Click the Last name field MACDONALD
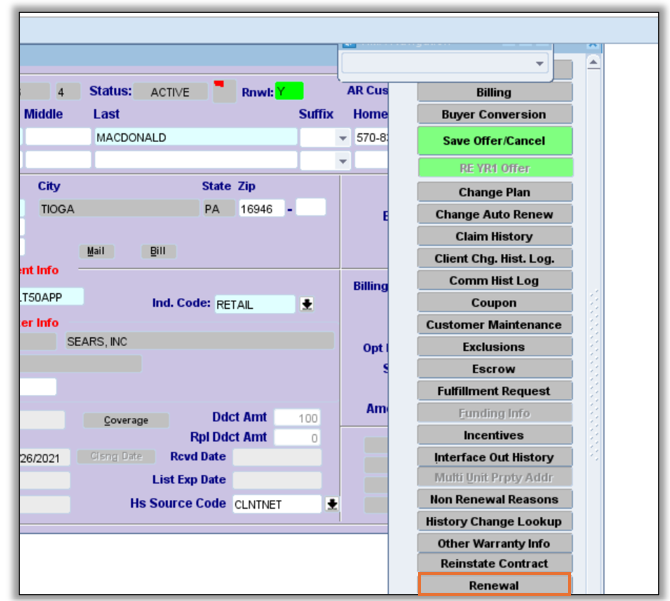 coord(195,138)
